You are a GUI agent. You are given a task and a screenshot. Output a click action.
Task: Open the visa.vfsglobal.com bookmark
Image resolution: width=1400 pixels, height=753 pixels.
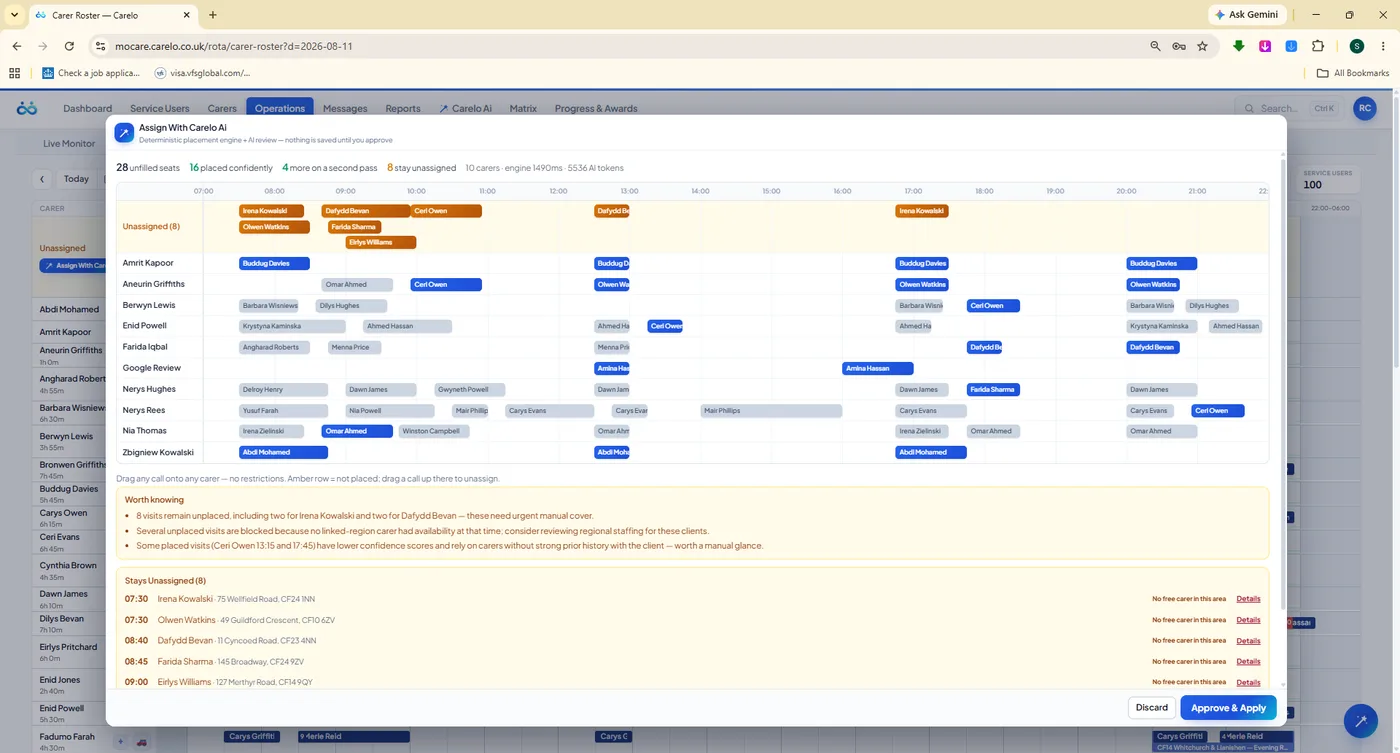click(x=202, y=73)
